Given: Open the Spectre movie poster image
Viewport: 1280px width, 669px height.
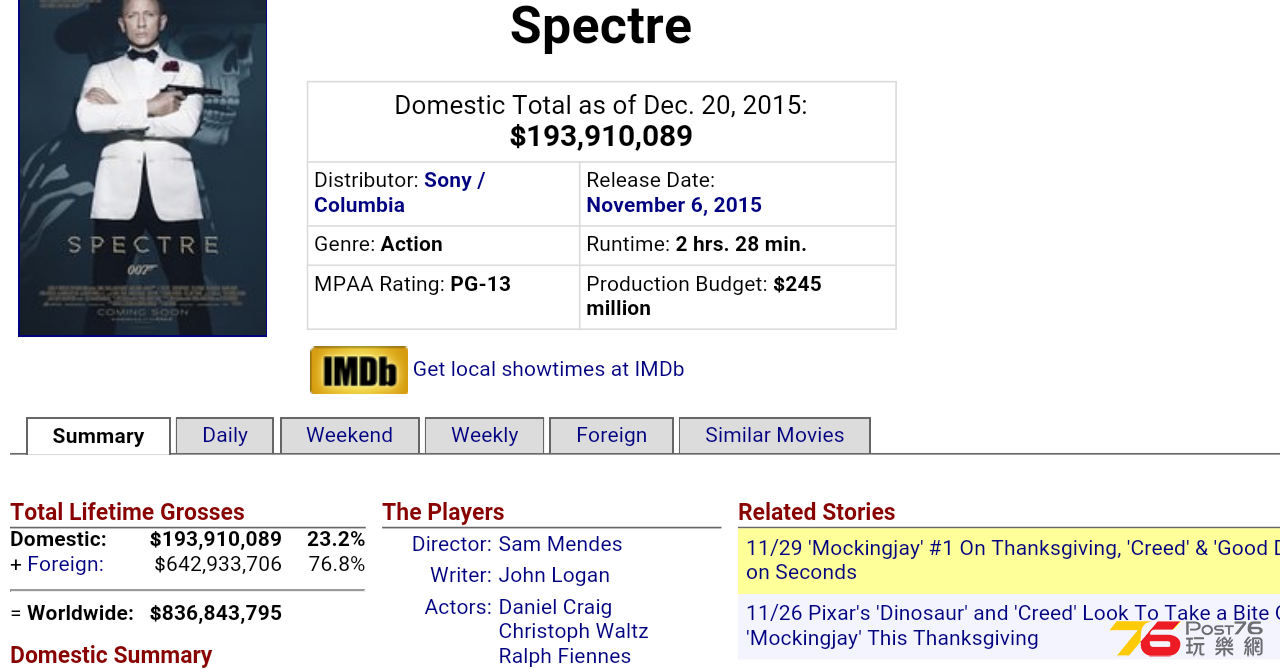Looking at the screenshot, I should pyautogui.click(x=143, y=168).
